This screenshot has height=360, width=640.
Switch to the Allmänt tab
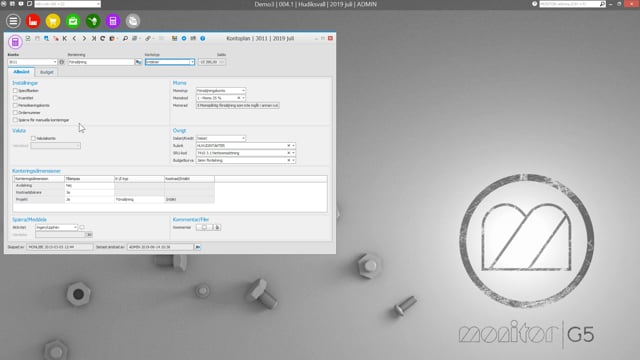click(x=21, y=72)
